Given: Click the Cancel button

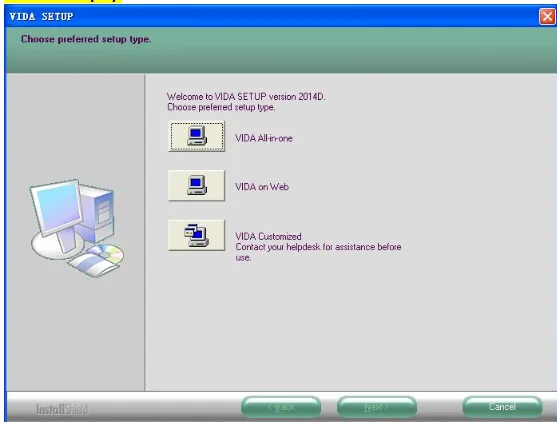Looking at the screenshot, I should pos(502,407).
